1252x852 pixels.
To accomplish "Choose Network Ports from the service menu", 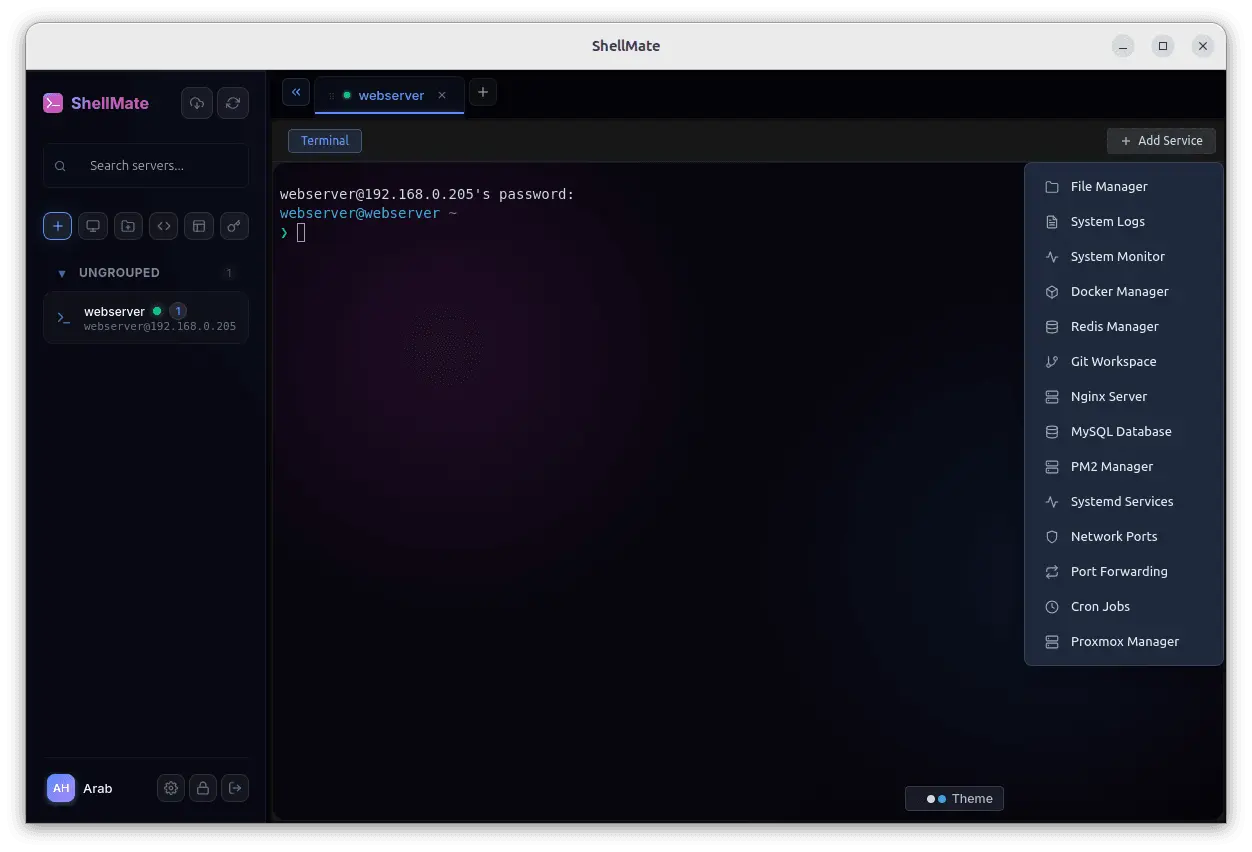I will [x=1124, y=537].
